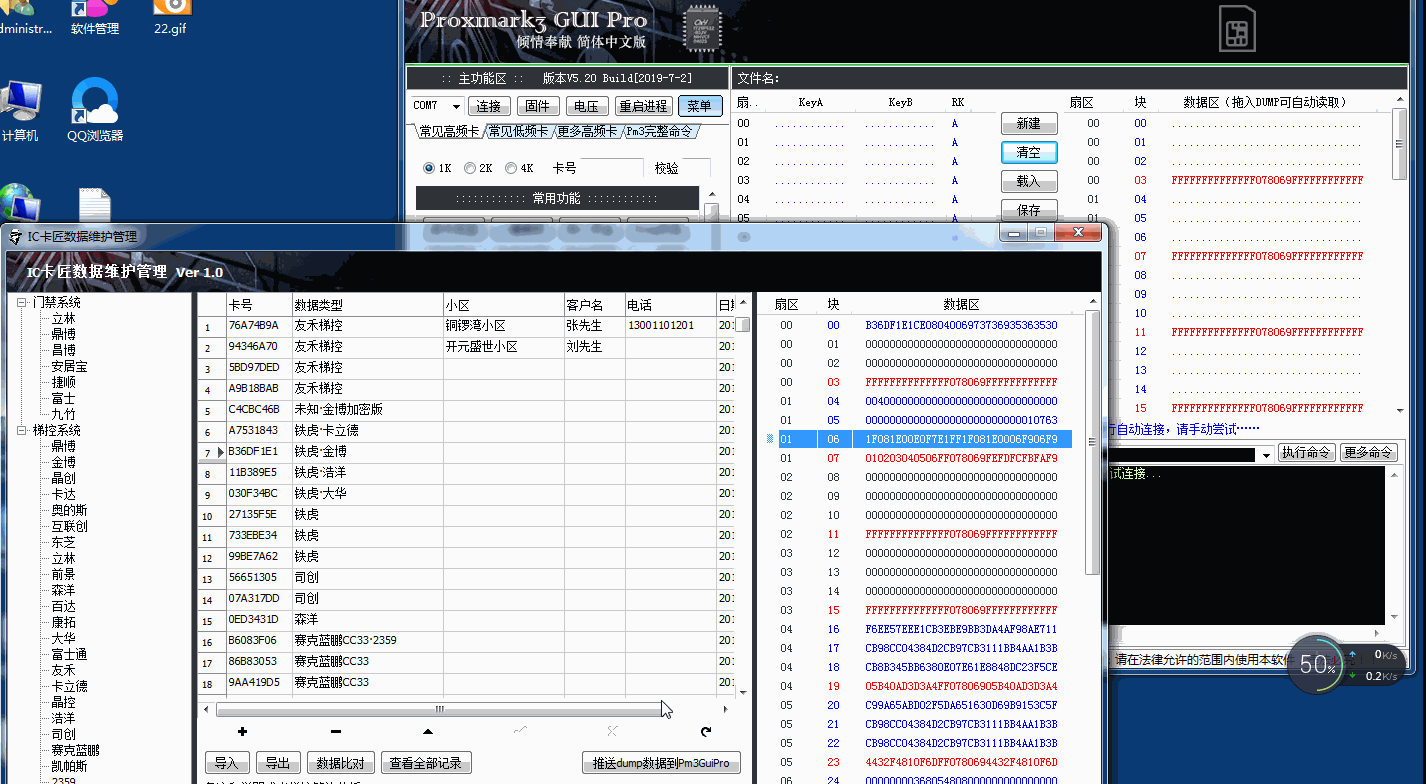Open the 软件管理 desktop icon
Image resolution: width=1426 pixels, height=784 pixels.
tap(94, 18)
